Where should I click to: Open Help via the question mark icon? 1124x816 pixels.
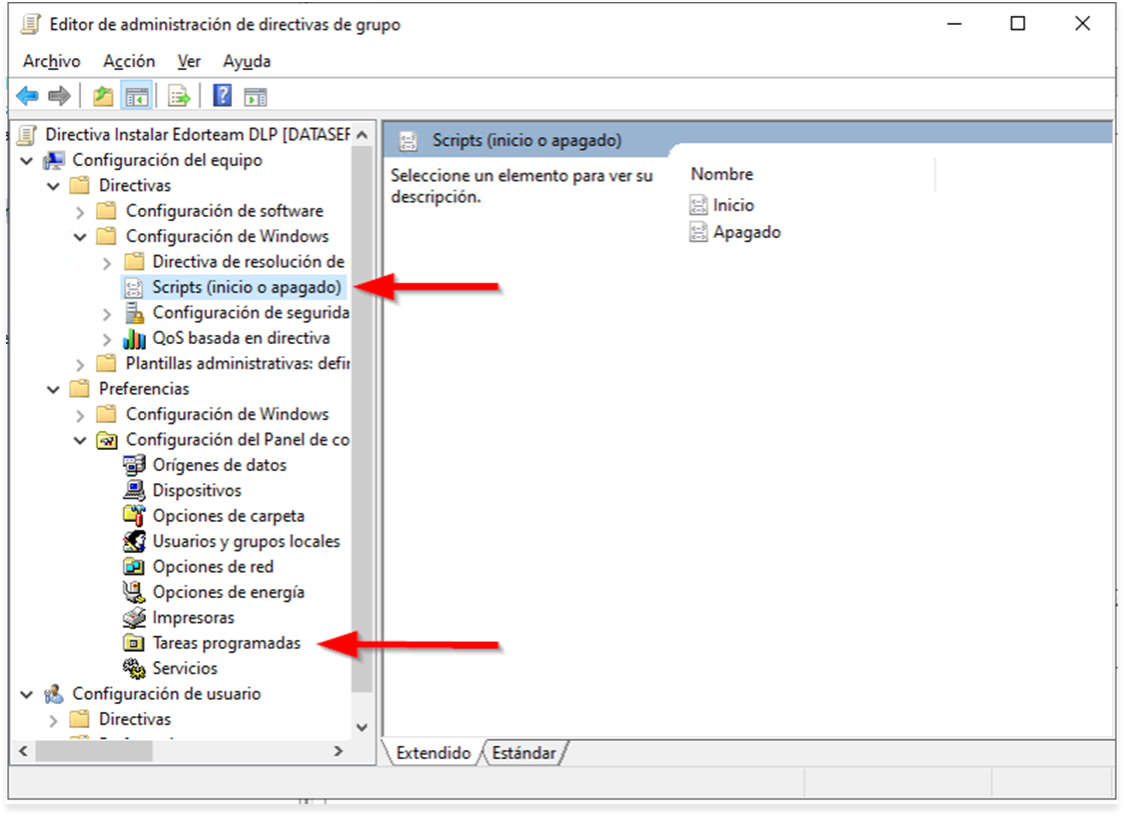(222, 95)
